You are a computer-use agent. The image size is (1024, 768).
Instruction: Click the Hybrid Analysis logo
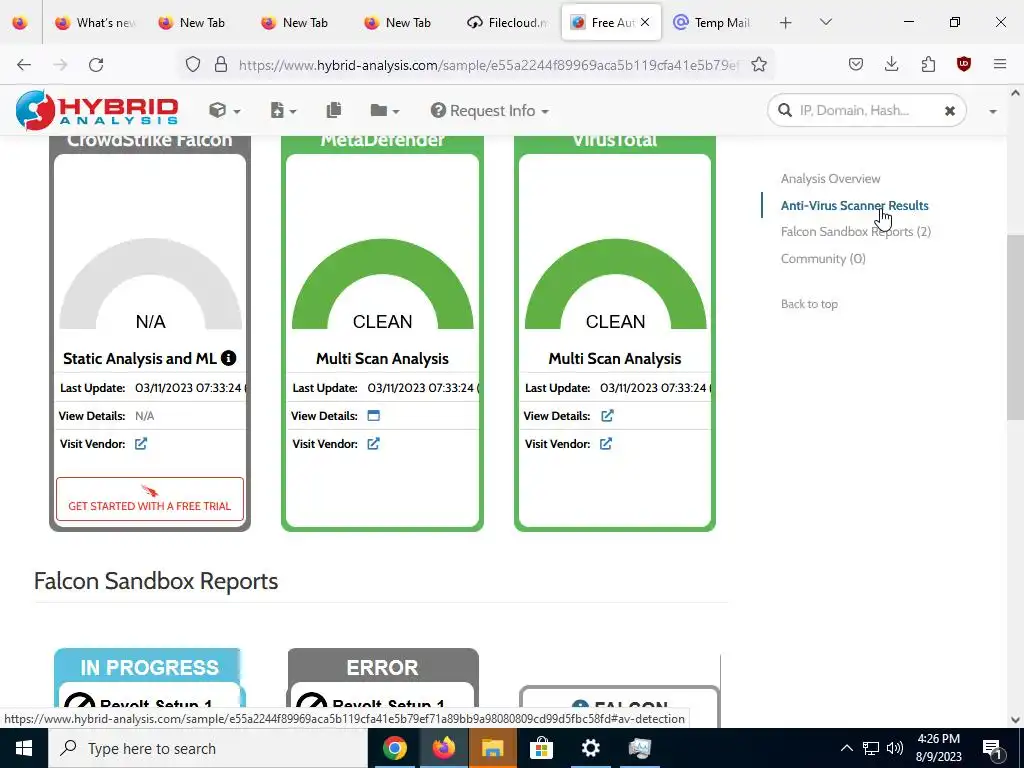[x=97, y=110]
